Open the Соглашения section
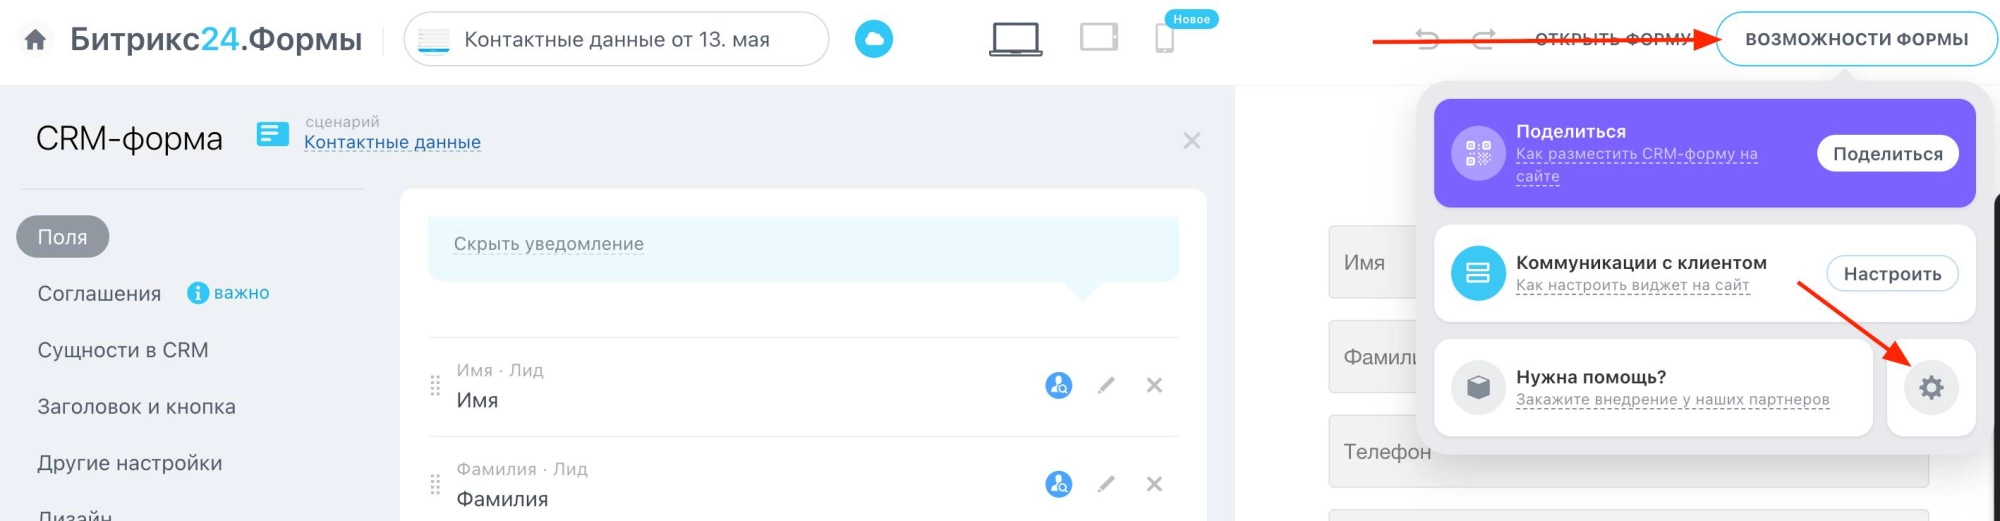This screenshot has height=521, width=2000. coord(99,294)
